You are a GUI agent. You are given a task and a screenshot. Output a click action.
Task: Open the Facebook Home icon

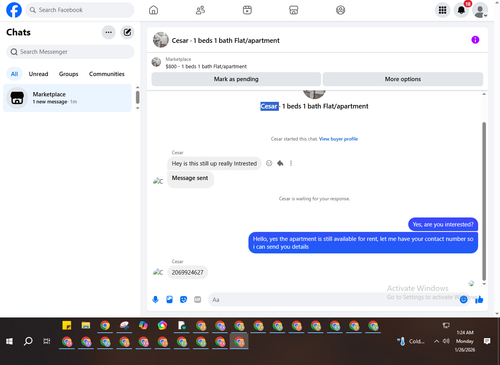click(153, 10)
